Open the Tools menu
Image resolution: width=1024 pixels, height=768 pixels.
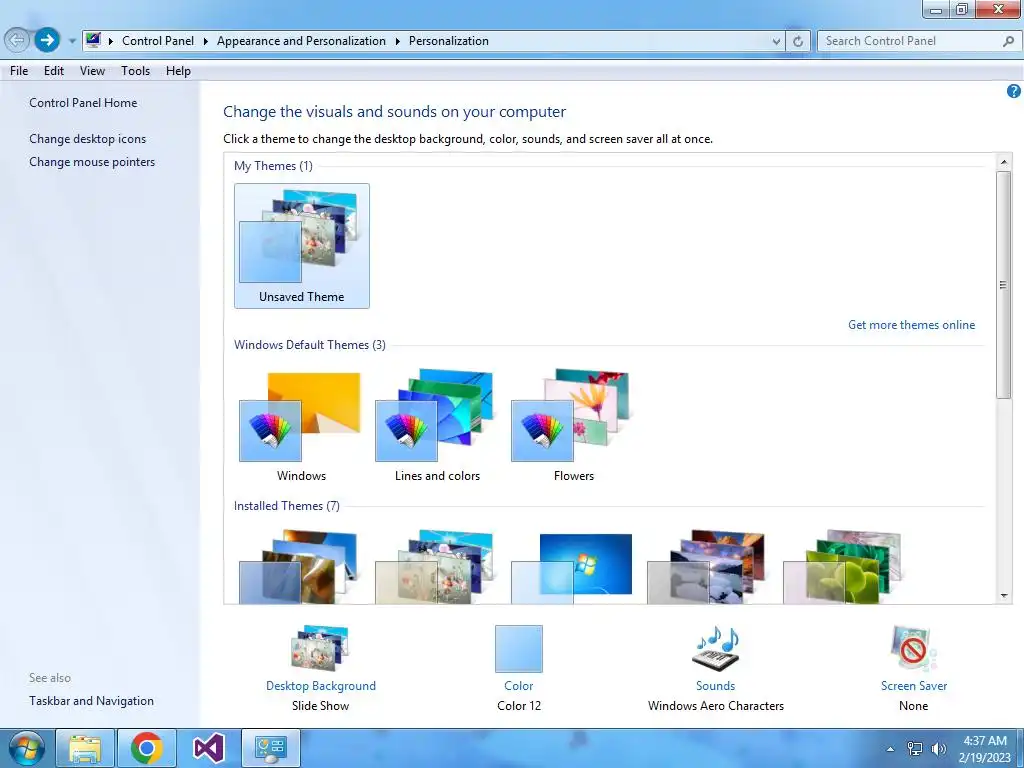point(135,71)
